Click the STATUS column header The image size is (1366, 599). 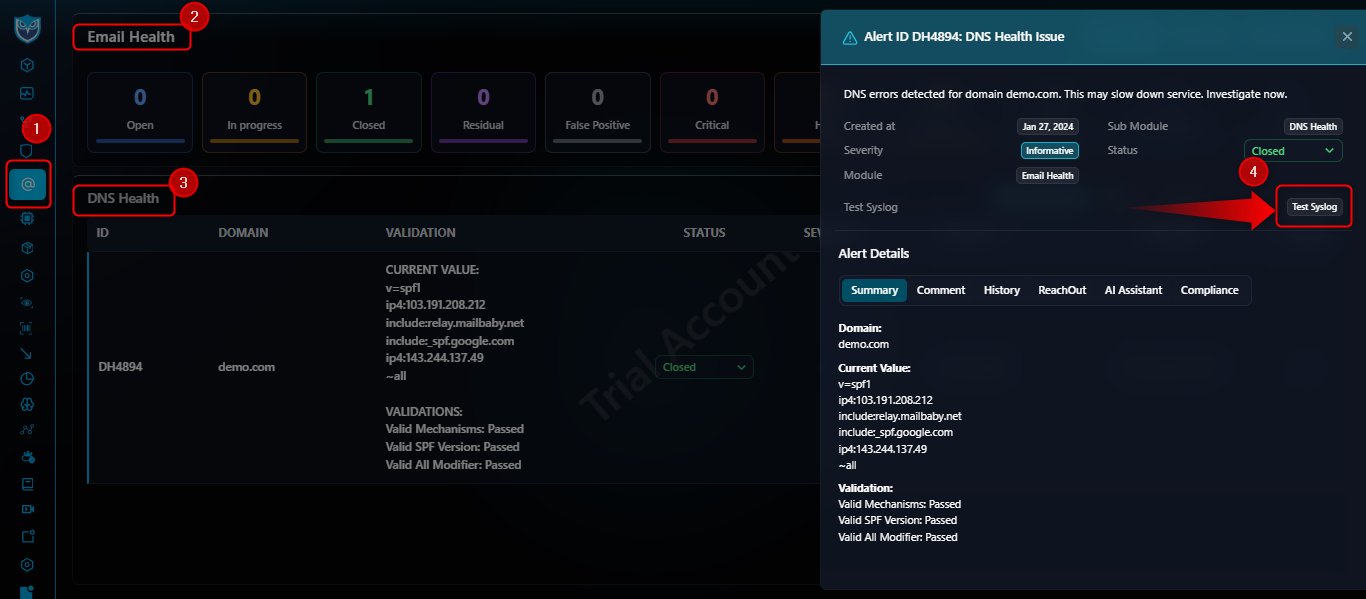[704, 232]
